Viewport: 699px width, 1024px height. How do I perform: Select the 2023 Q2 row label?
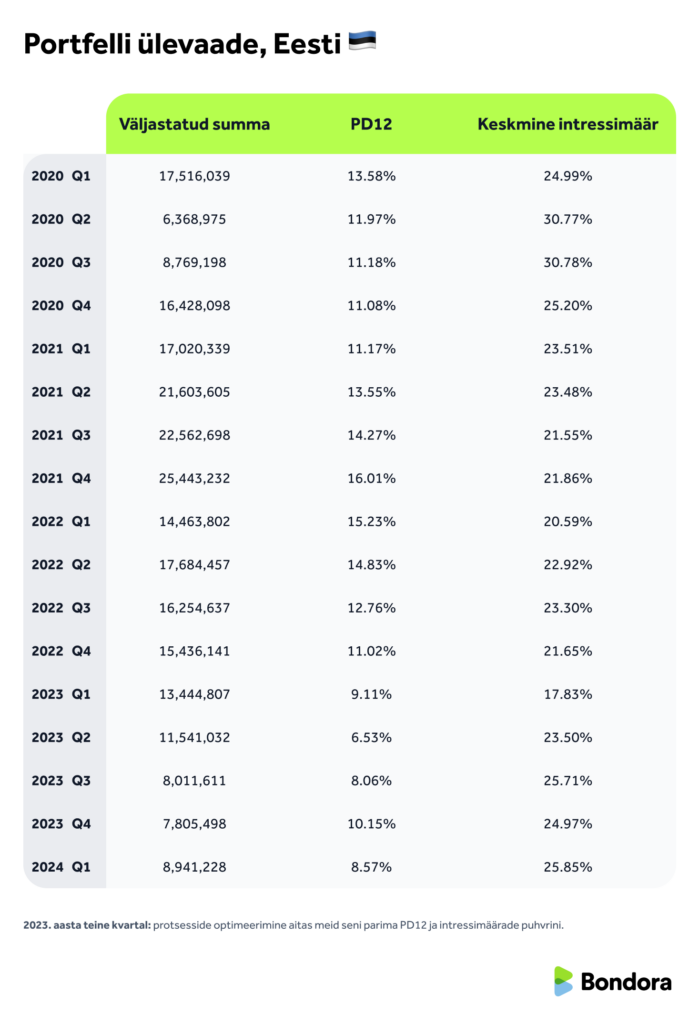pos(61,737)
